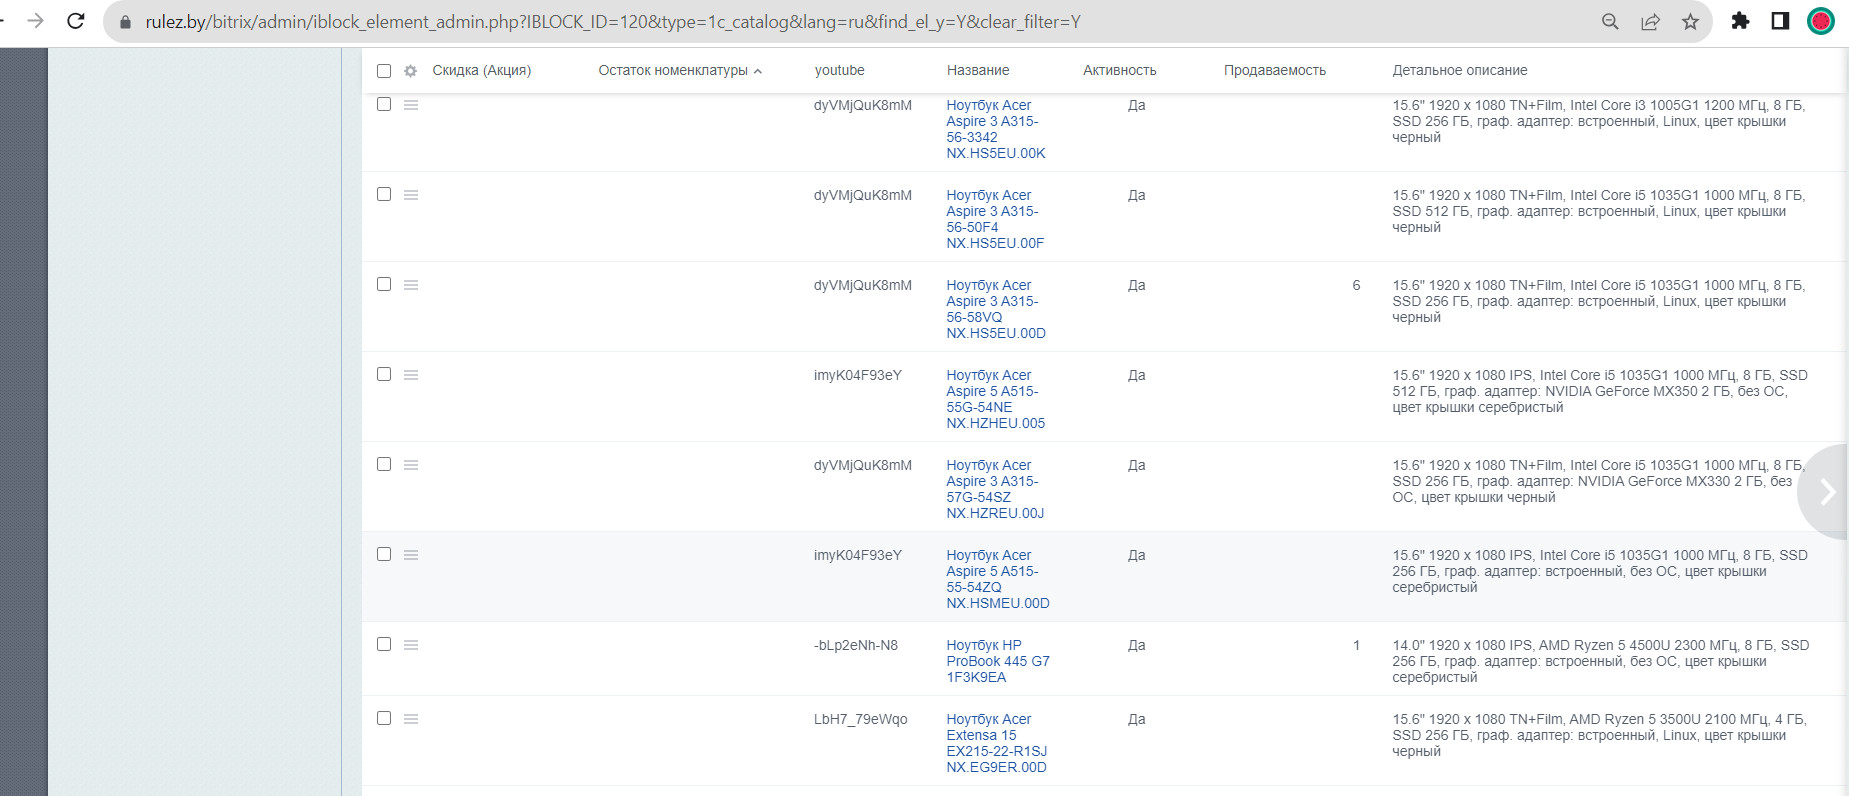The image size is (1849, 796).
Task: Open browser extensions puzzle icon
Action: pos(1740,21)
